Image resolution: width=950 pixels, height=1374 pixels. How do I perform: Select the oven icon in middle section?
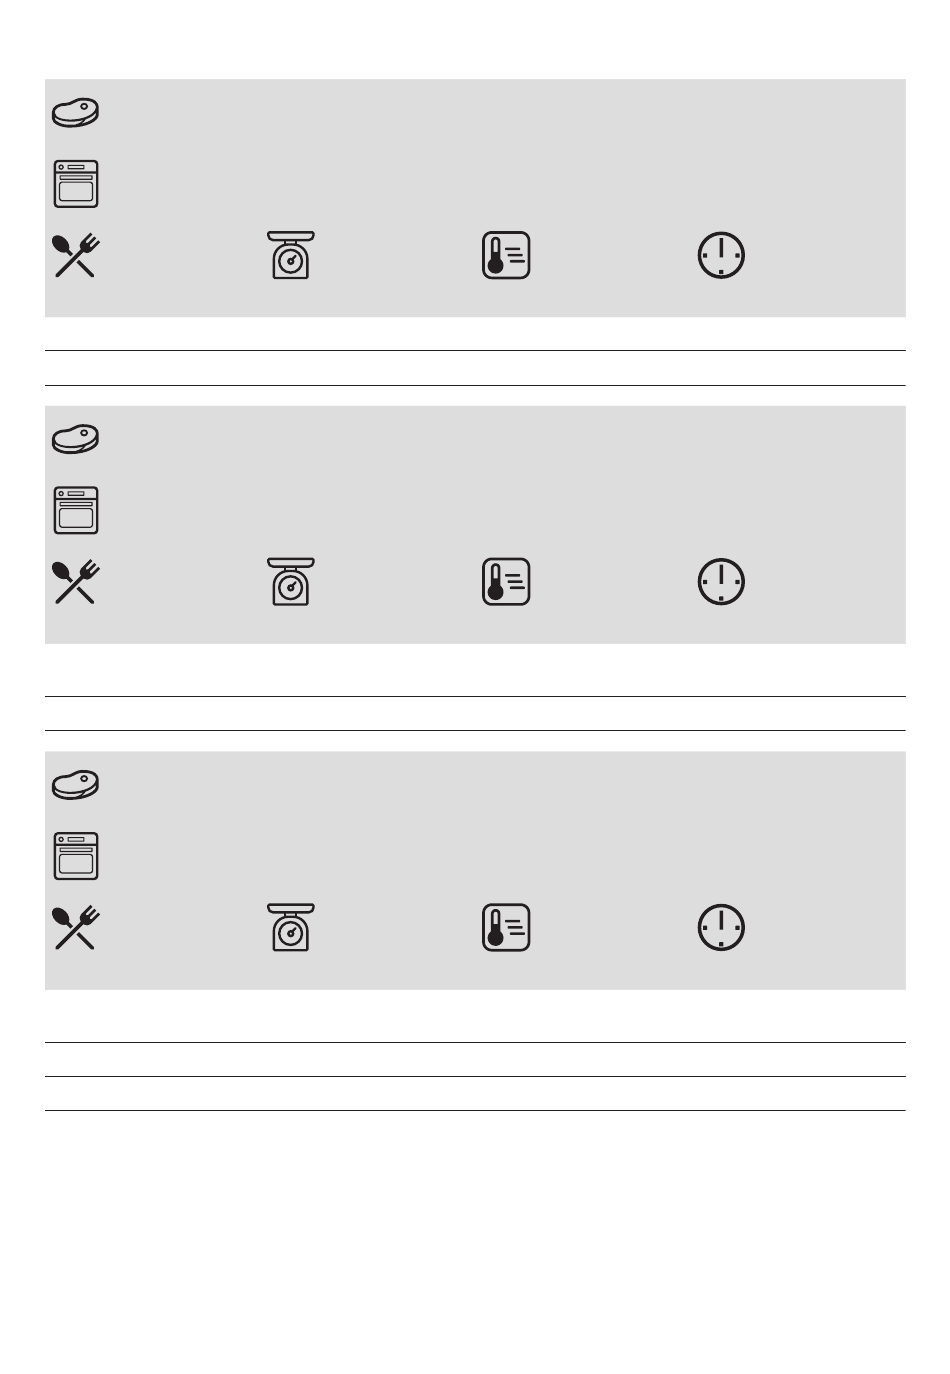pyautogui.click(x=76, y=510)
